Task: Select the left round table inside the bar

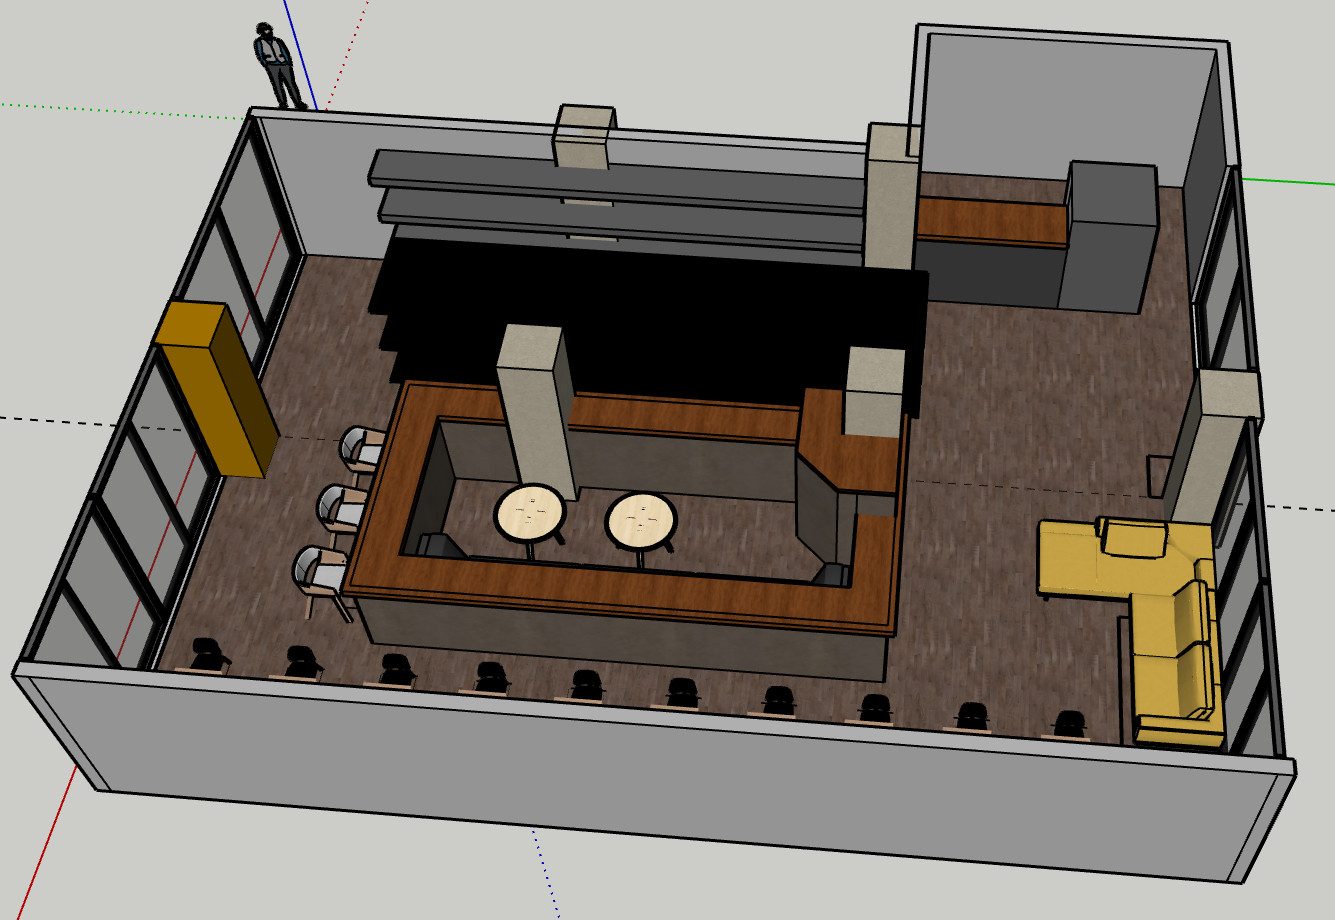Action: click(530, 513)
